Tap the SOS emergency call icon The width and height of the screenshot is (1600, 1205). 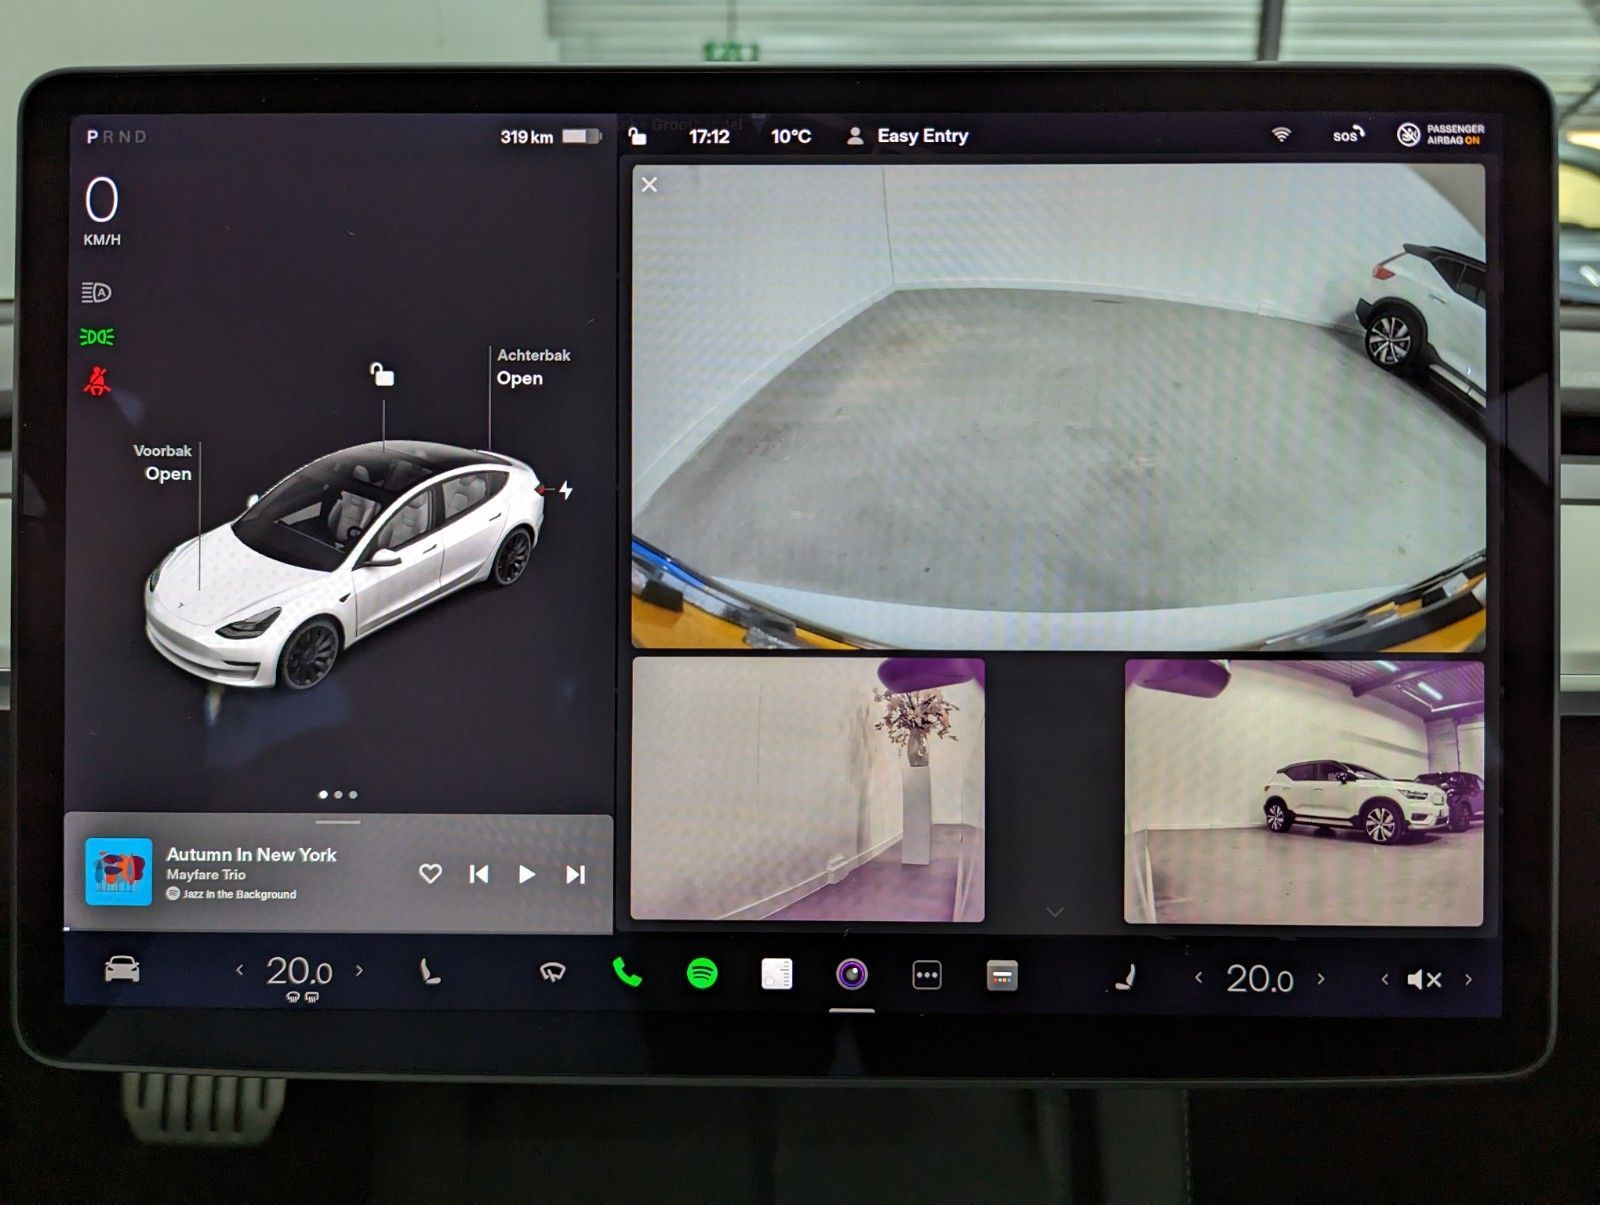(x=1347, y=134)
